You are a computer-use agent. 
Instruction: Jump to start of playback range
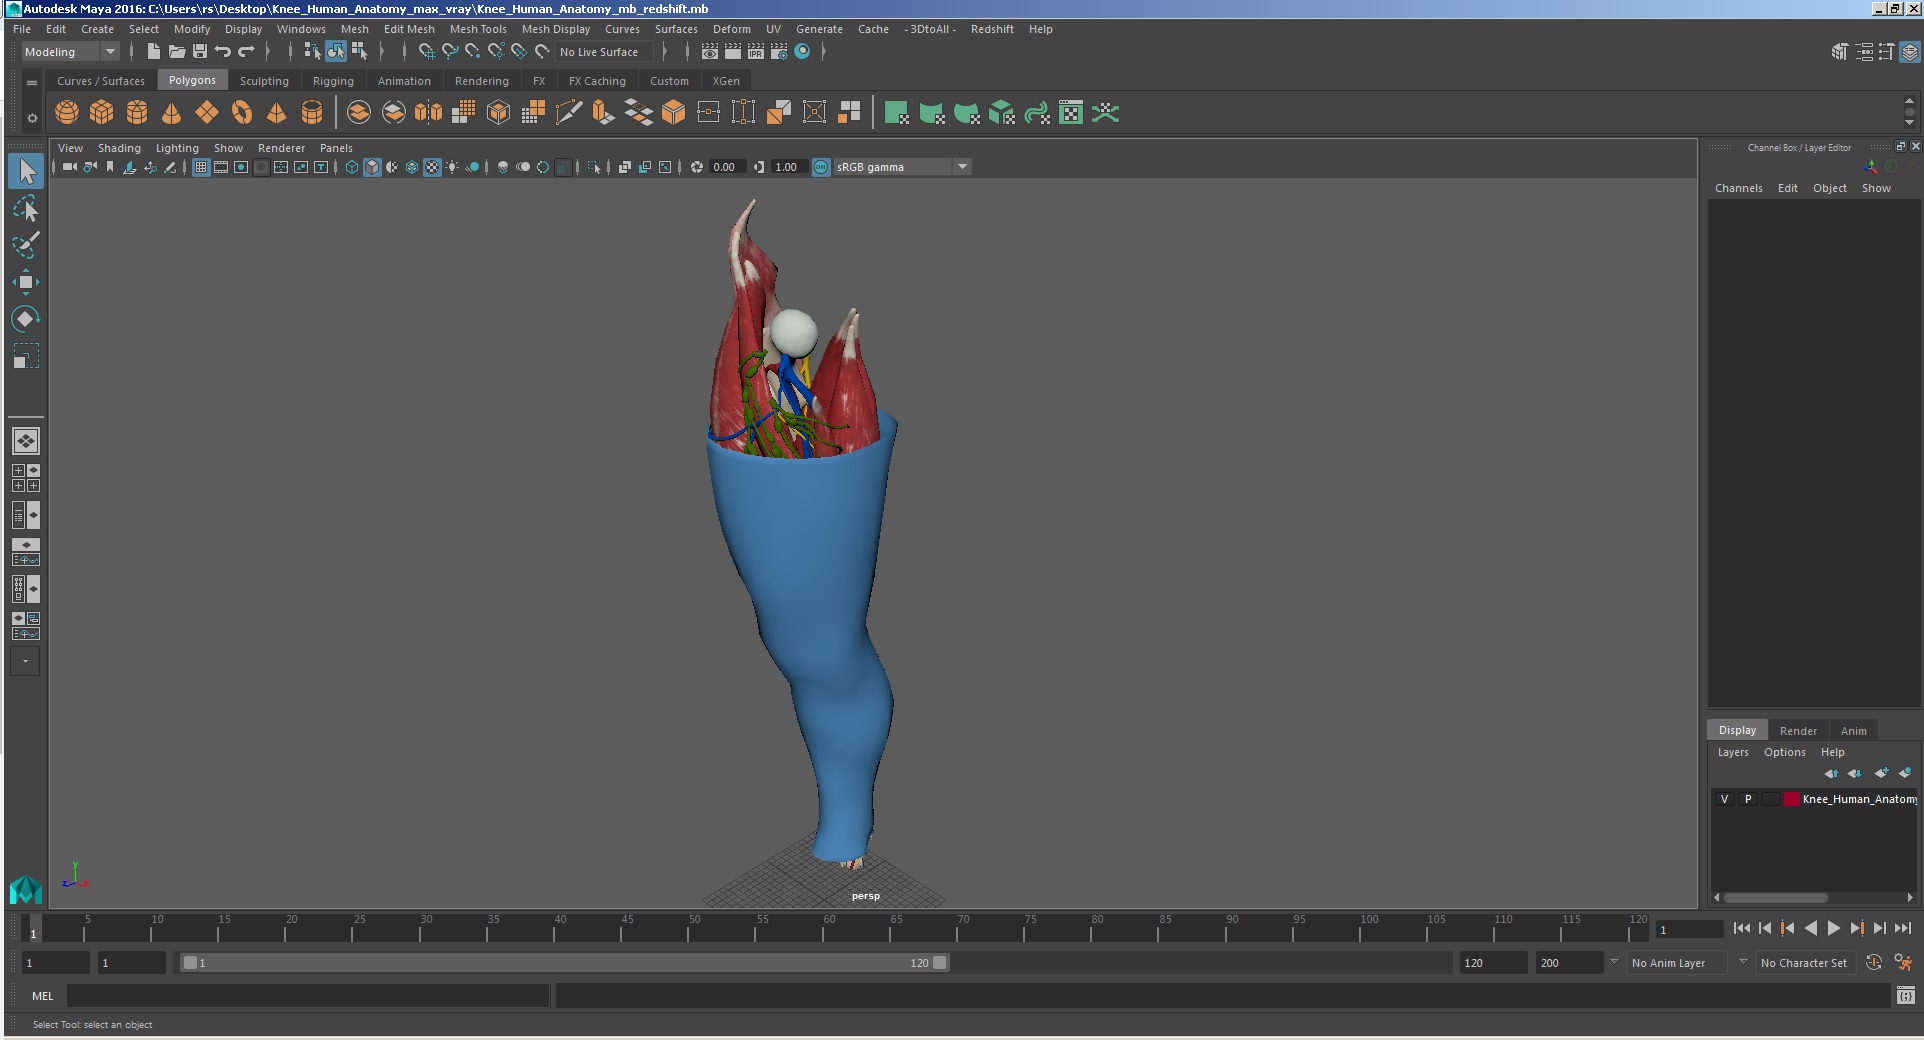tap(1742, 929)
